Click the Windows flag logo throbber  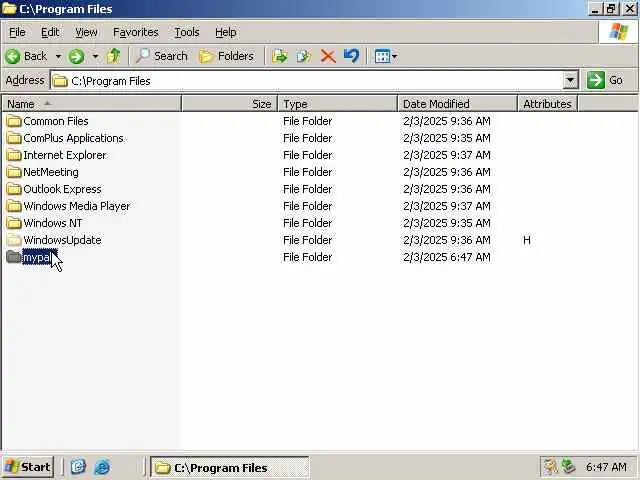coord(618,32)
